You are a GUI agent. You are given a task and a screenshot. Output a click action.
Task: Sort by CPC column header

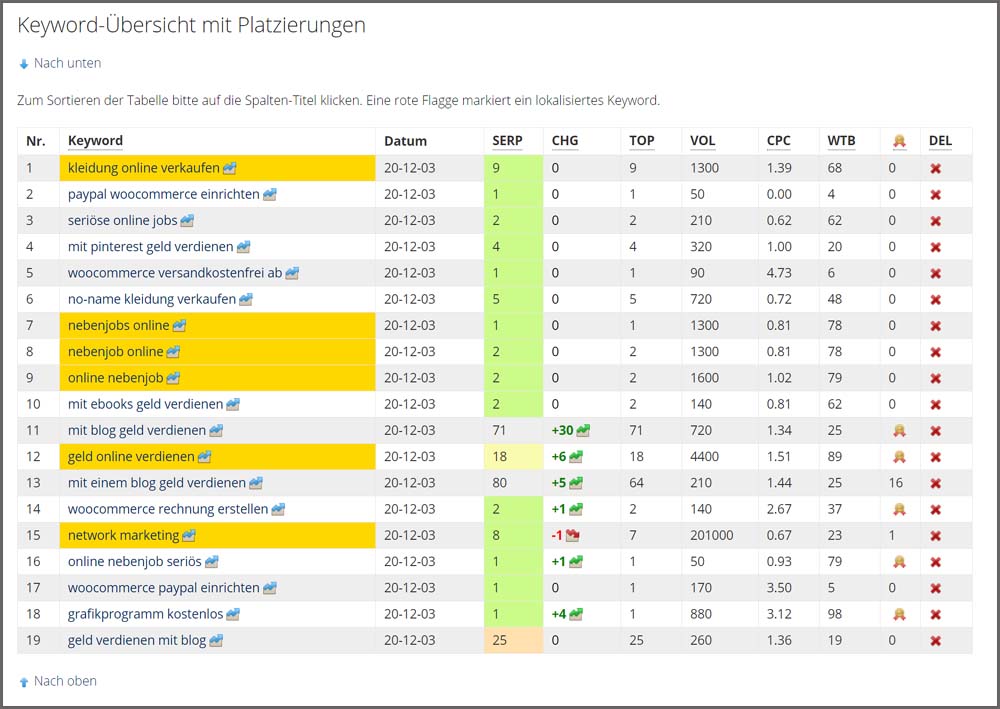(x=778, y=141)
